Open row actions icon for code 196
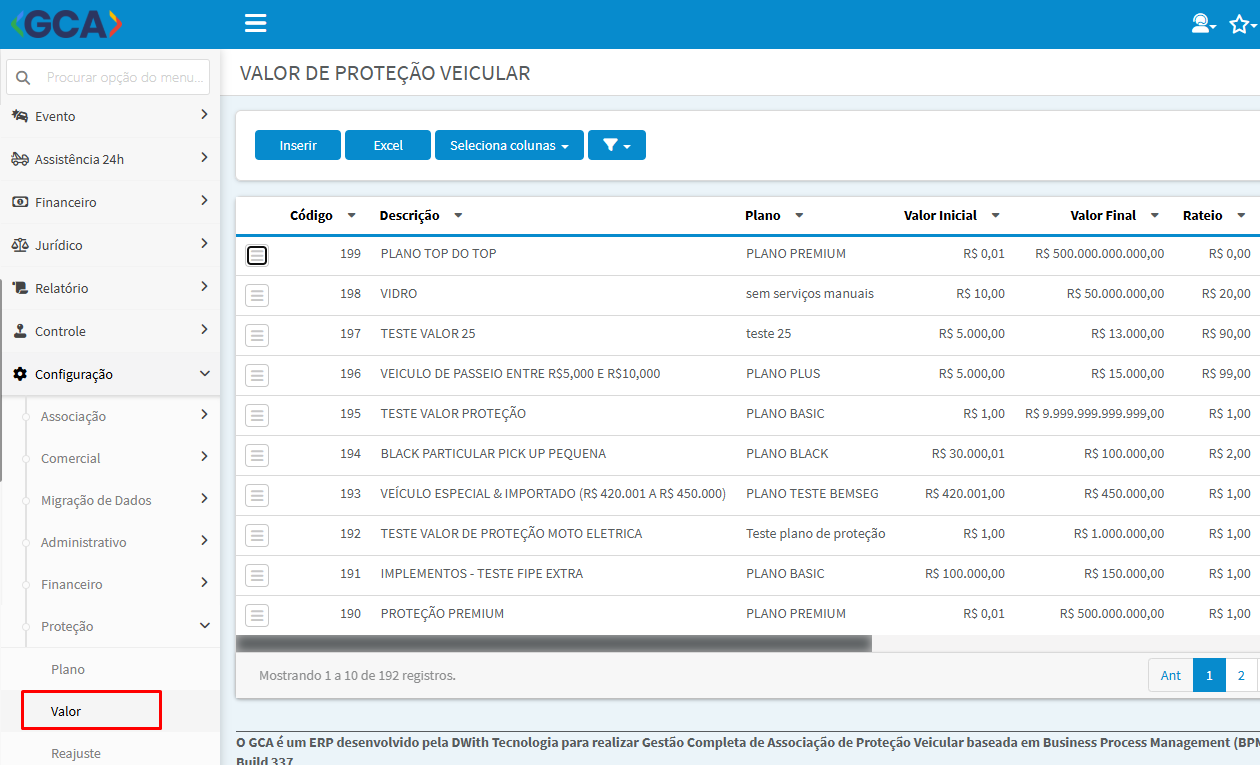 click(257, 375)
